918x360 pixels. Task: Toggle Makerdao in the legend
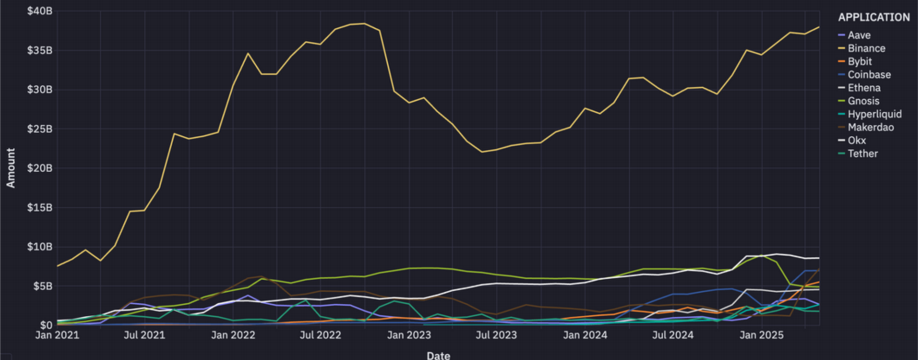pyautogui.click(x=866, y=127)
